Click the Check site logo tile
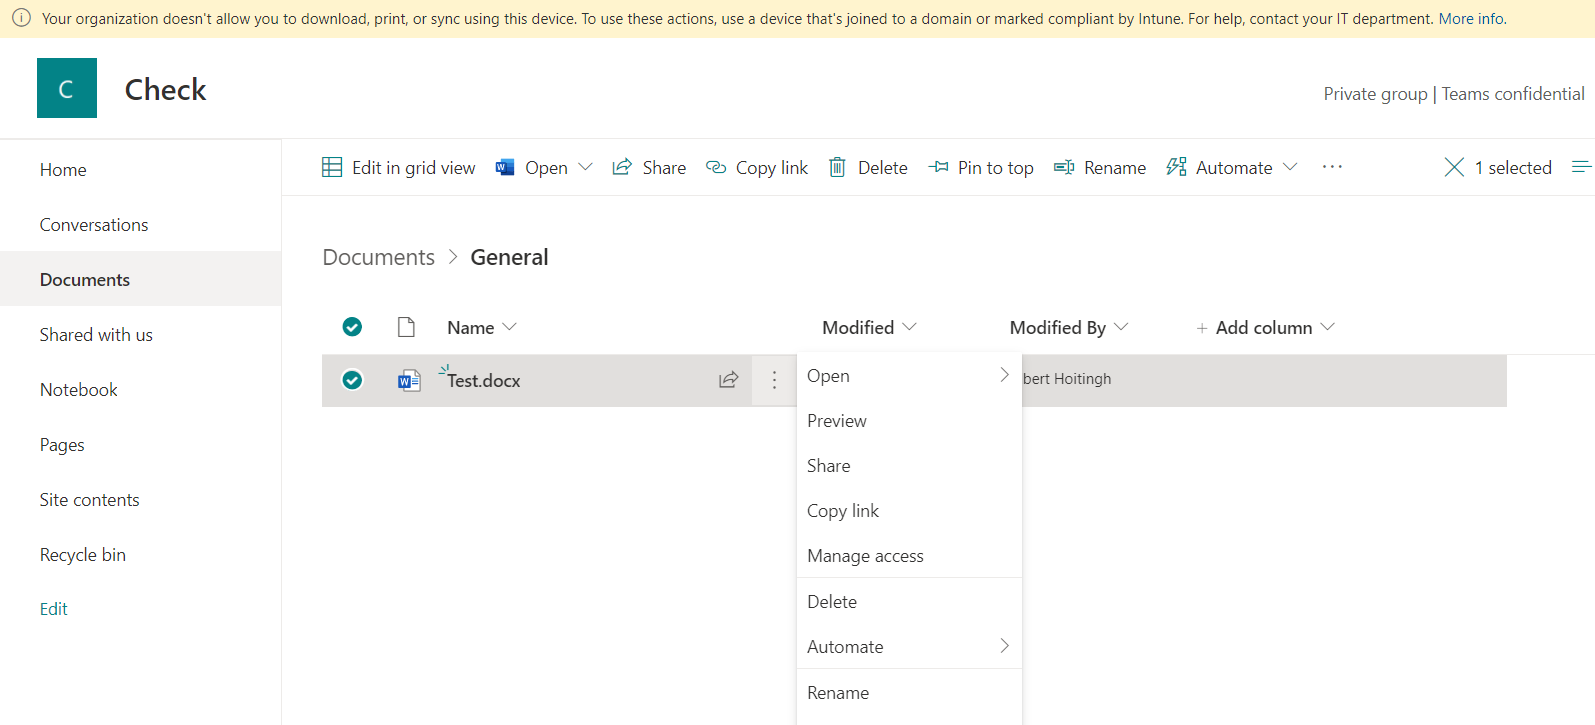The height and width of the screenshot is (725, 1595). [x=67, y=88]
